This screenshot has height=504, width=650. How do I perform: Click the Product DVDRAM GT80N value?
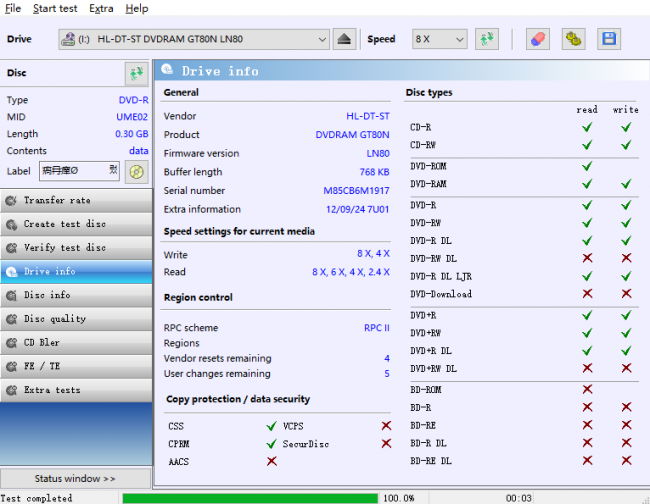(x=352, y=135)
